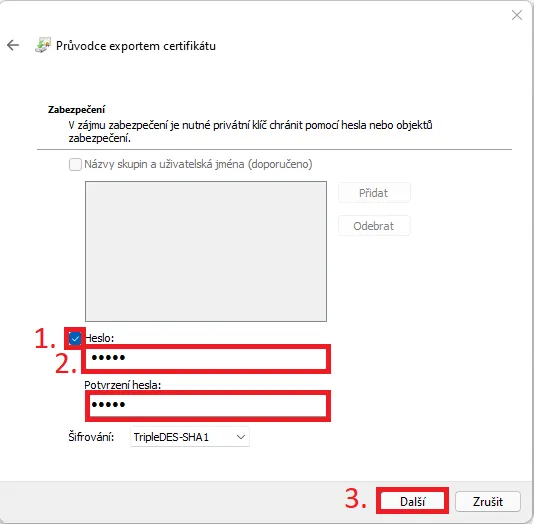Click the Potvrzení hesla label
Viewport: 534px width, 524px height.
click(123, 385)
